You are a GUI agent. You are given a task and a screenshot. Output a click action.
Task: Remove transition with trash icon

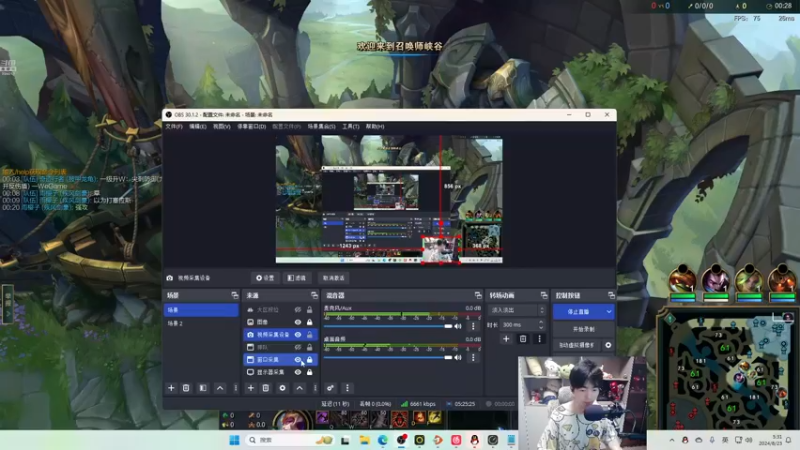point(523,339)
